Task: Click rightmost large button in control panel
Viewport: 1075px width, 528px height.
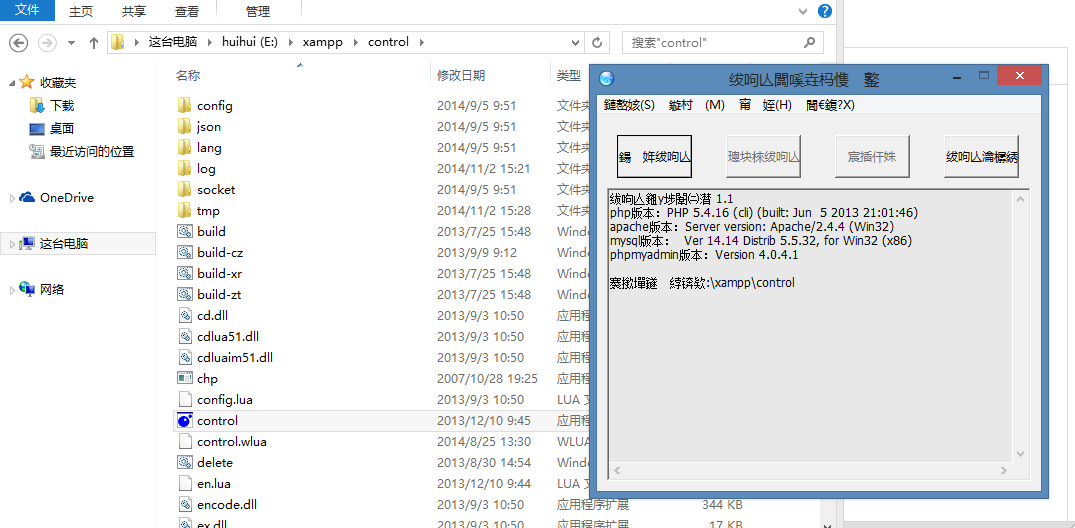Action: 982,156
